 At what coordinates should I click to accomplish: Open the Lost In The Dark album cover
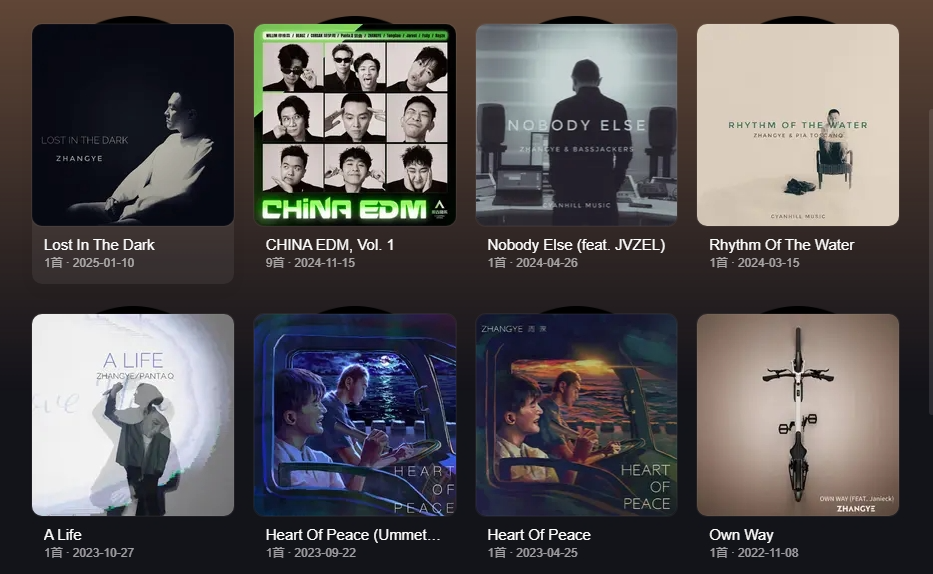click(x=133, y=125)
